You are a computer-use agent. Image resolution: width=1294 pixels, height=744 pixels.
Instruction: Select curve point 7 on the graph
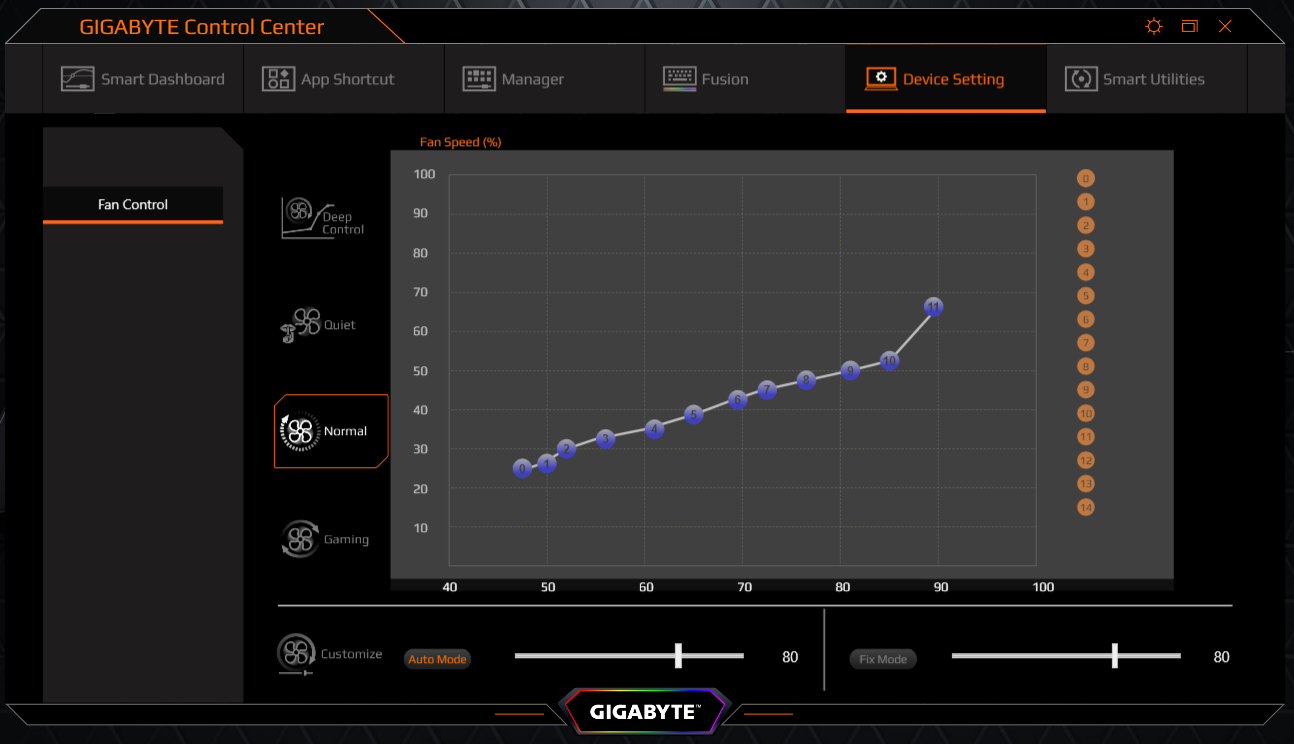click(x=767, y=390)
